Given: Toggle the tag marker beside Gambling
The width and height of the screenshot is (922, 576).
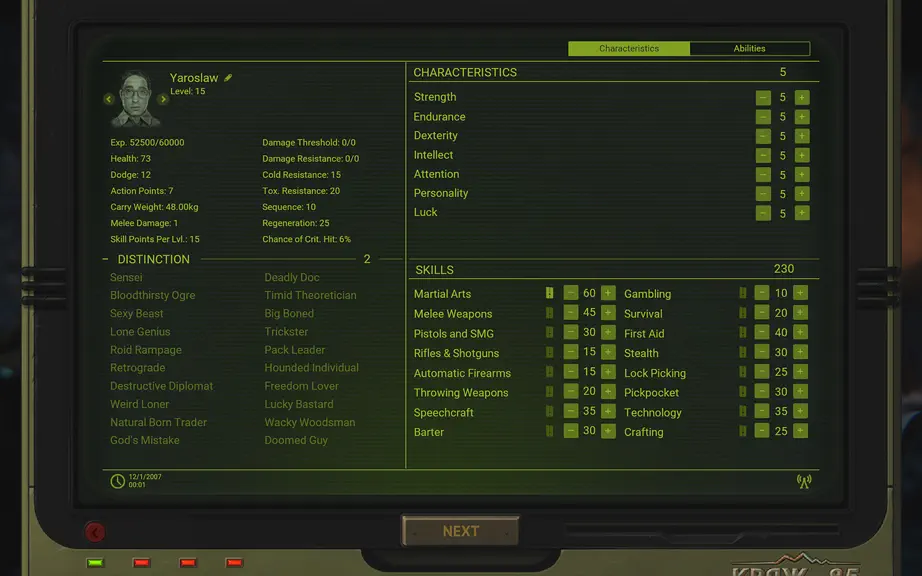Looking at the screenshot, I should pyautogui.click(x=743, y=293).
